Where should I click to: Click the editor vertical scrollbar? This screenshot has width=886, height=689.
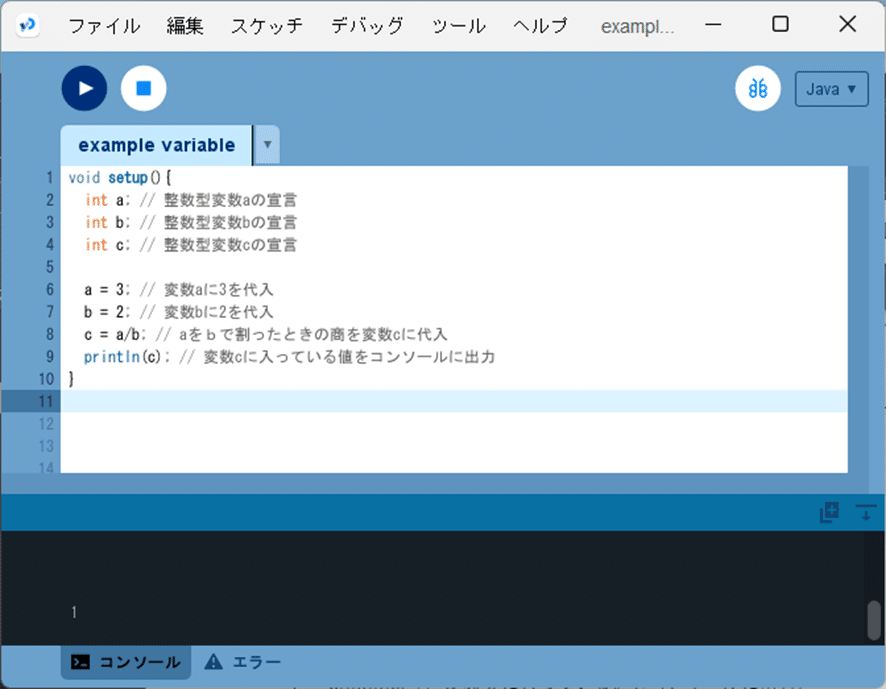(858, 319)
